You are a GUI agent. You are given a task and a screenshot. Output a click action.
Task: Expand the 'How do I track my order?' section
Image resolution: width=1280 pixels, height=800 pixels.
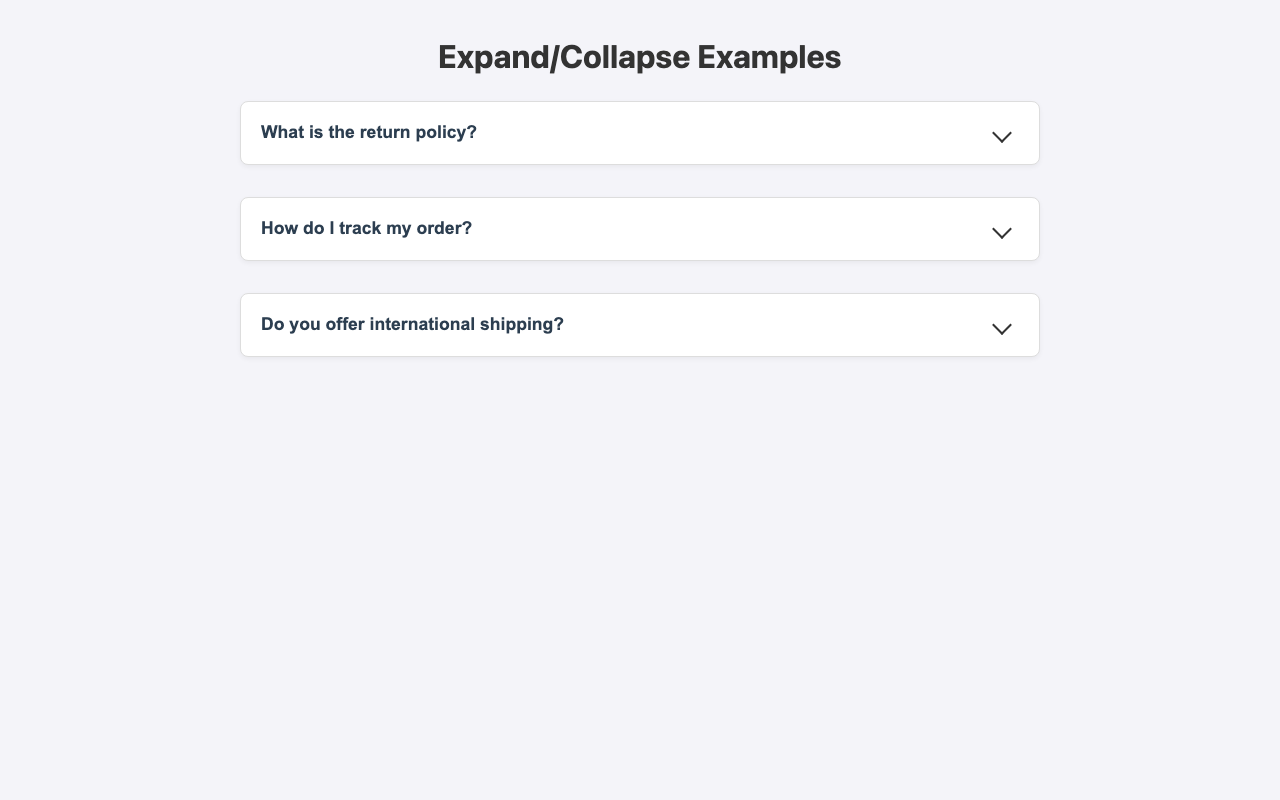coord(640,229)
